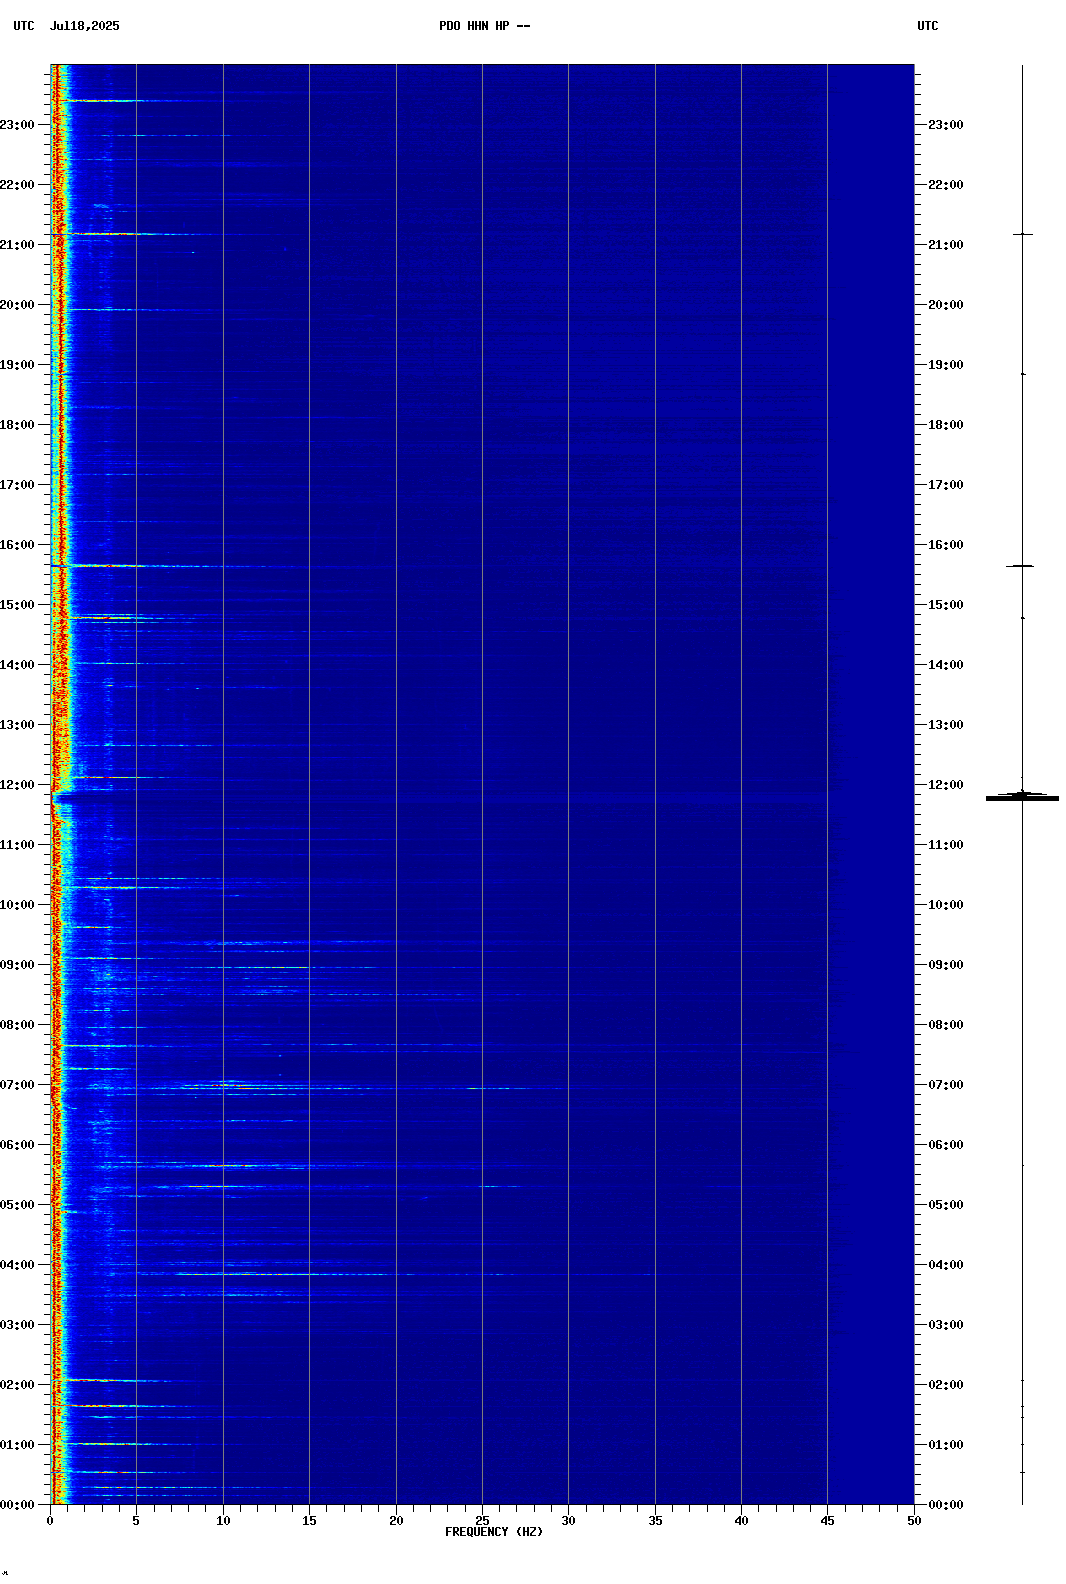Viewport: 1066px width, 1584px height.
Task: Click the FREQUENCY (HZ) axis title
Action: coord(494,1532)
